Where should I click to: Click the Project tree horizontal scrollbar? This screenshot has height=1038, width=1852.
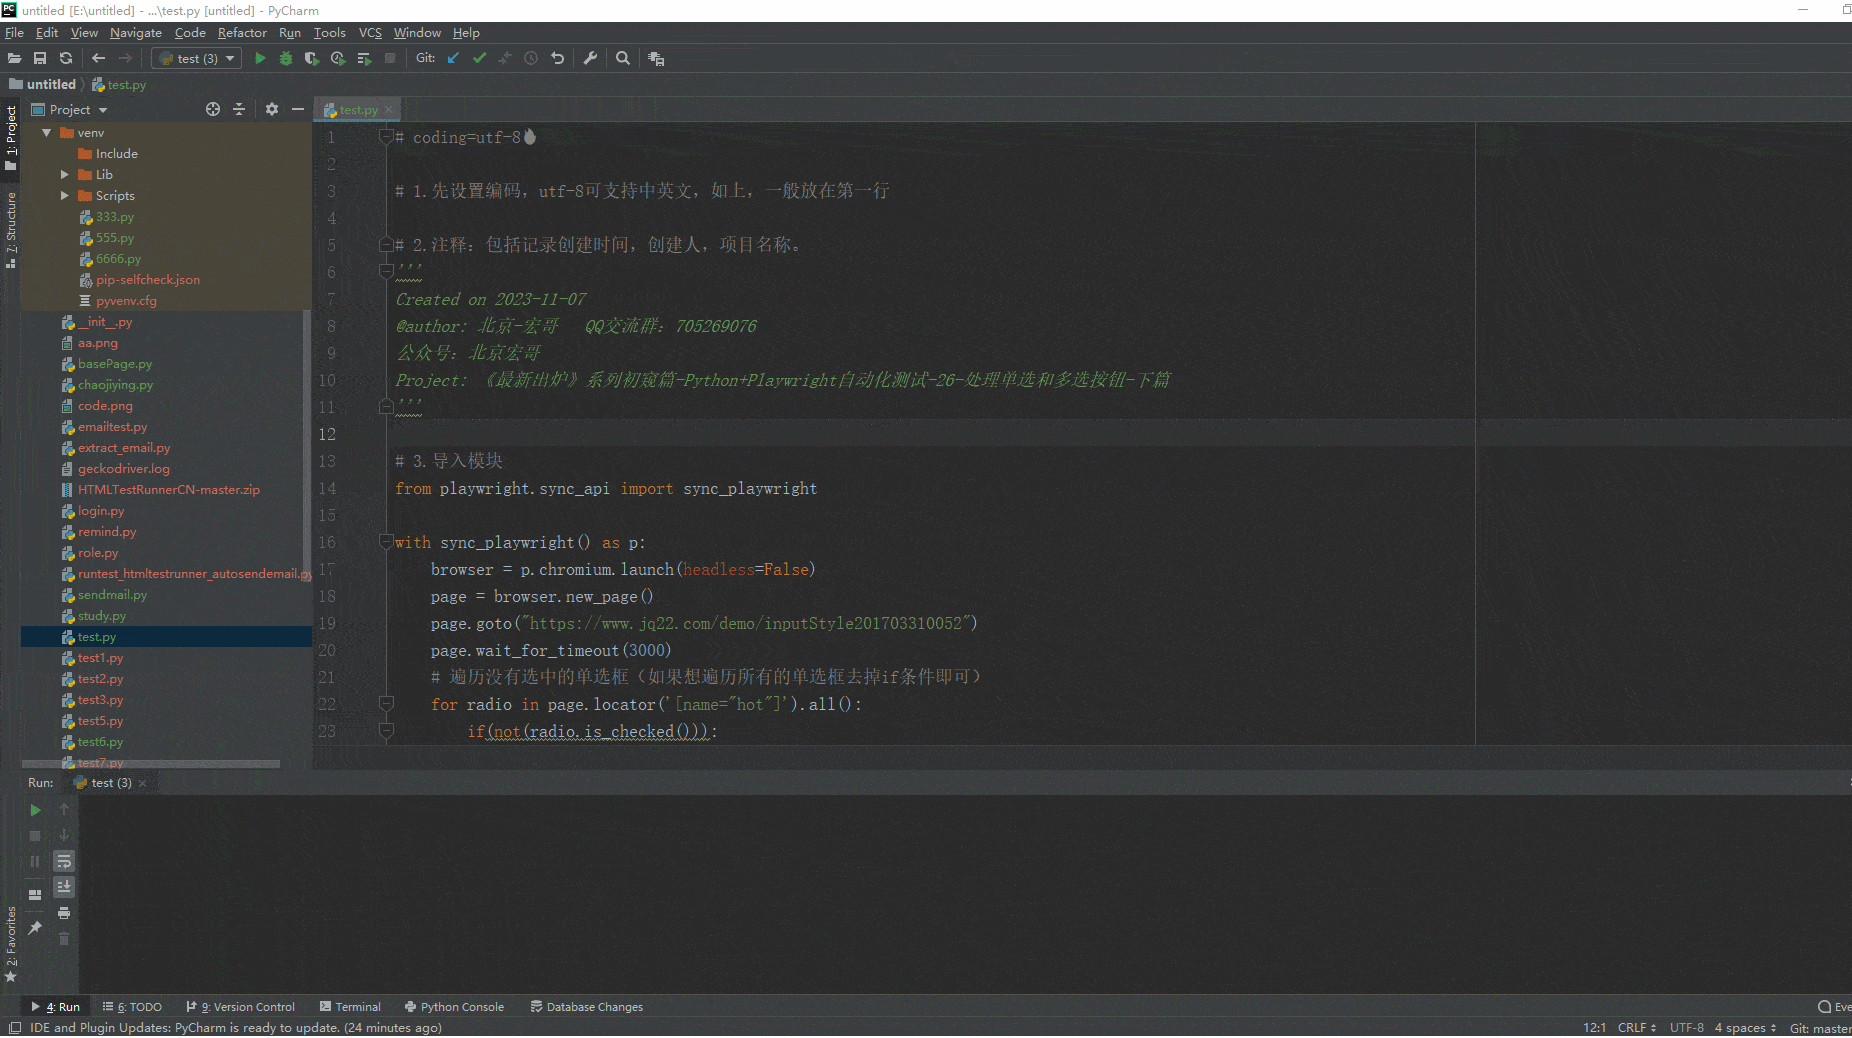click(x=150, y=764)
